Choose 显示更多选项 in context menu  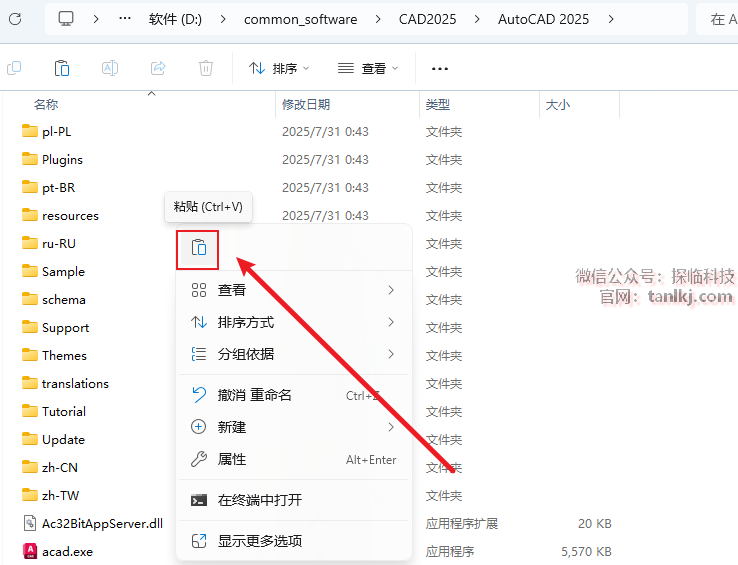pyautogui.click(x=294, y=541)
